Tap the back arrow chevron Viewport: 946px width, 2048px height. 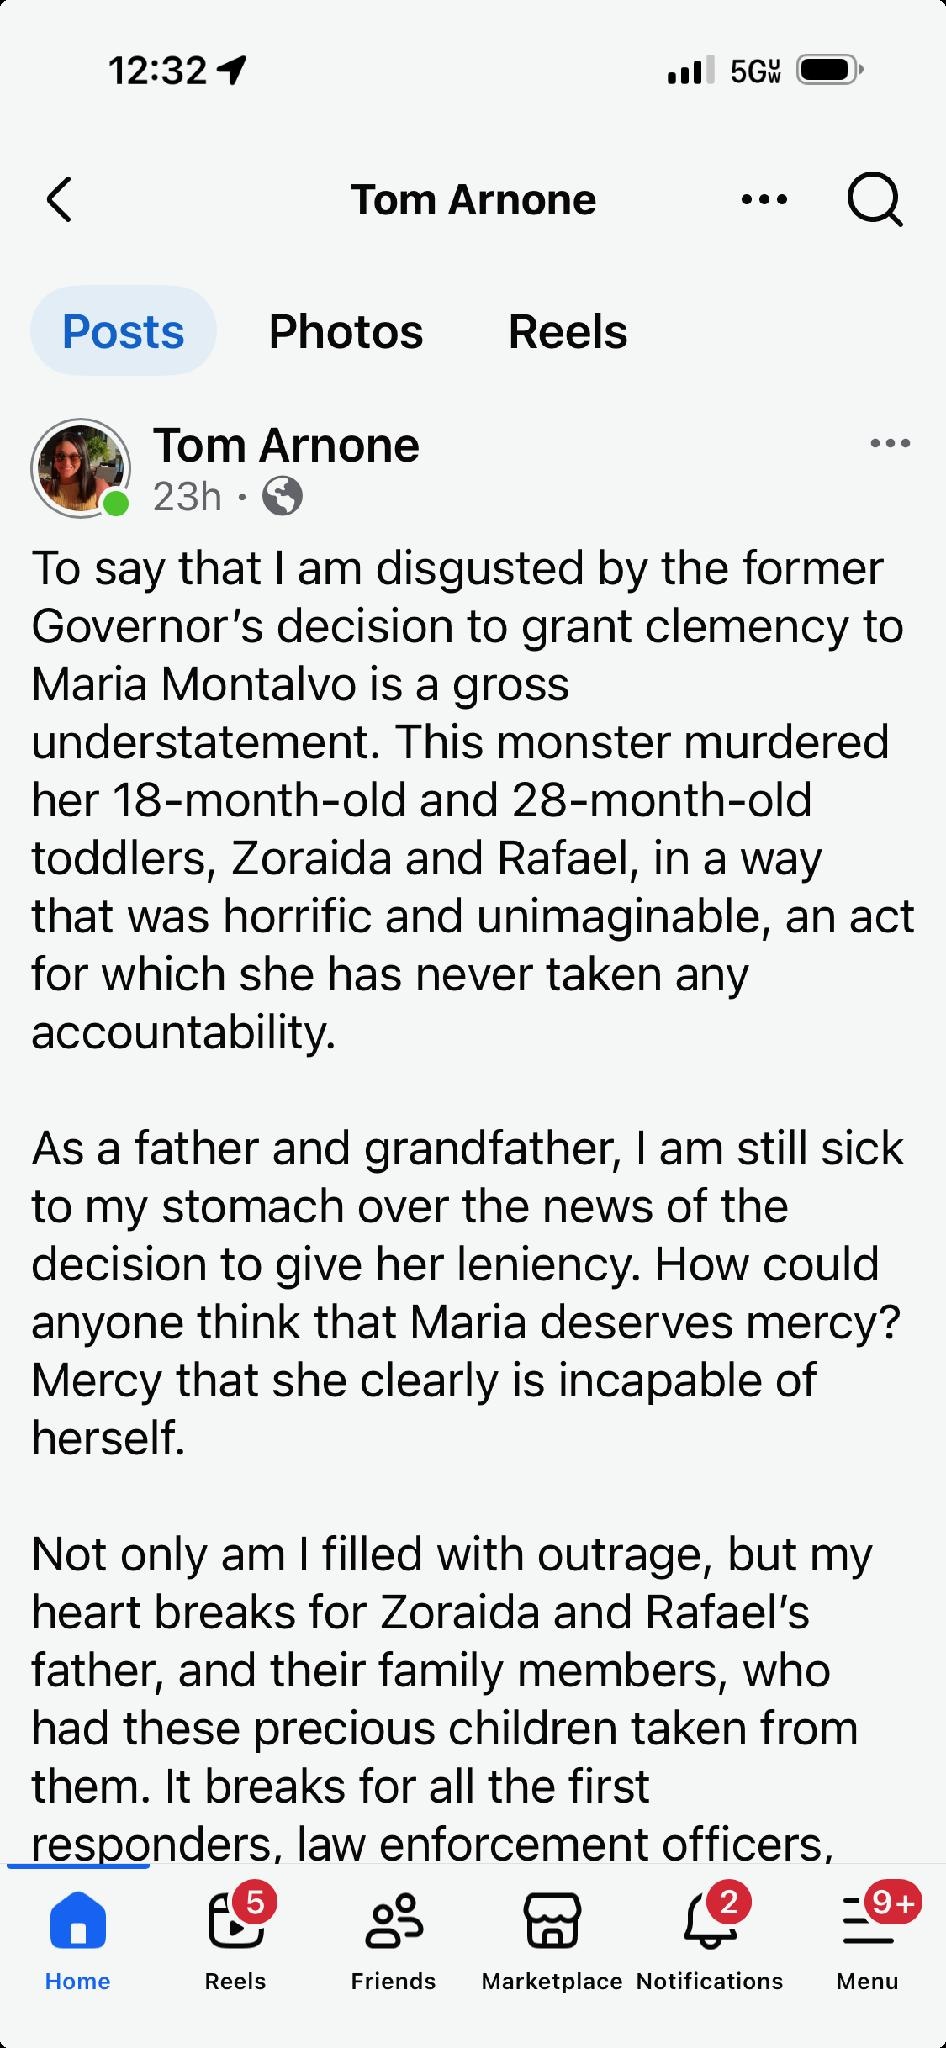60,199
